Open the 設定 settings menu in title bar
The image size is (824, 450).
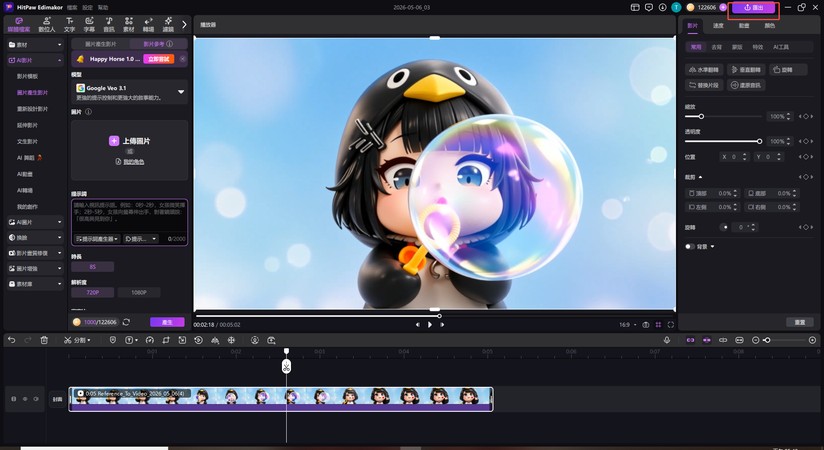(88, 8)
